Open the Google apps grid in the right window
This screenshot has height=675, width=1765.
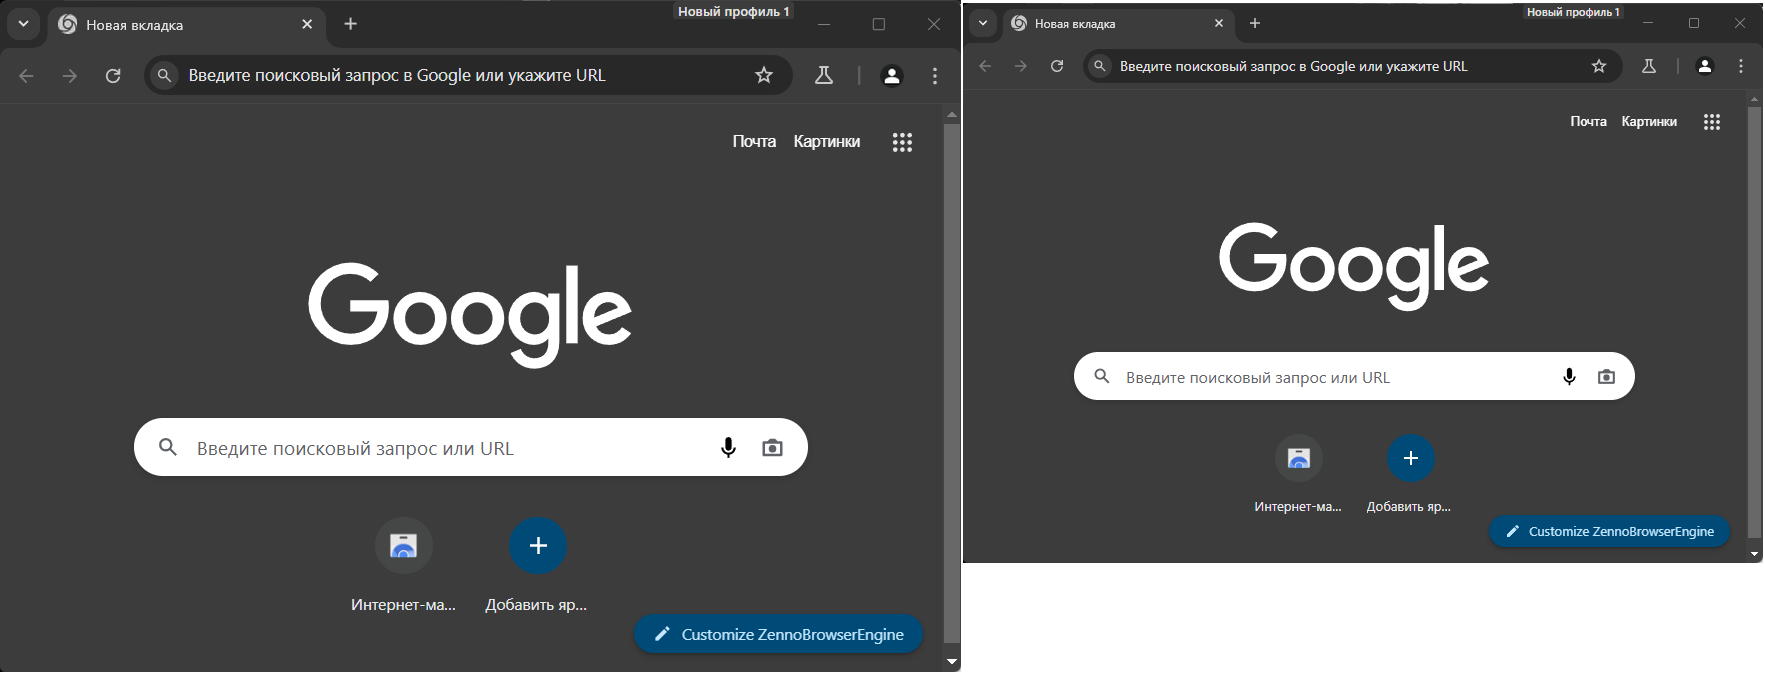coord(1712,122)
